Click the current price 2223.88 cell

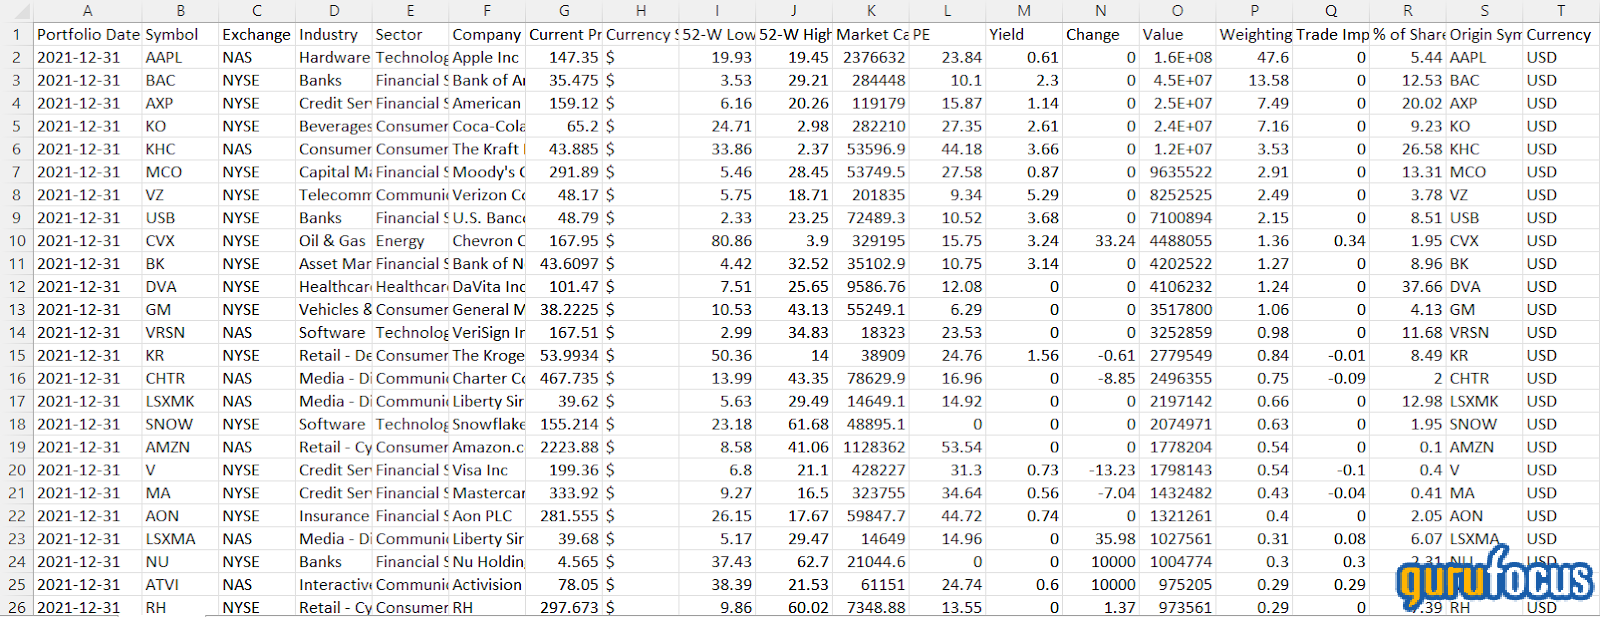[565, 448]
